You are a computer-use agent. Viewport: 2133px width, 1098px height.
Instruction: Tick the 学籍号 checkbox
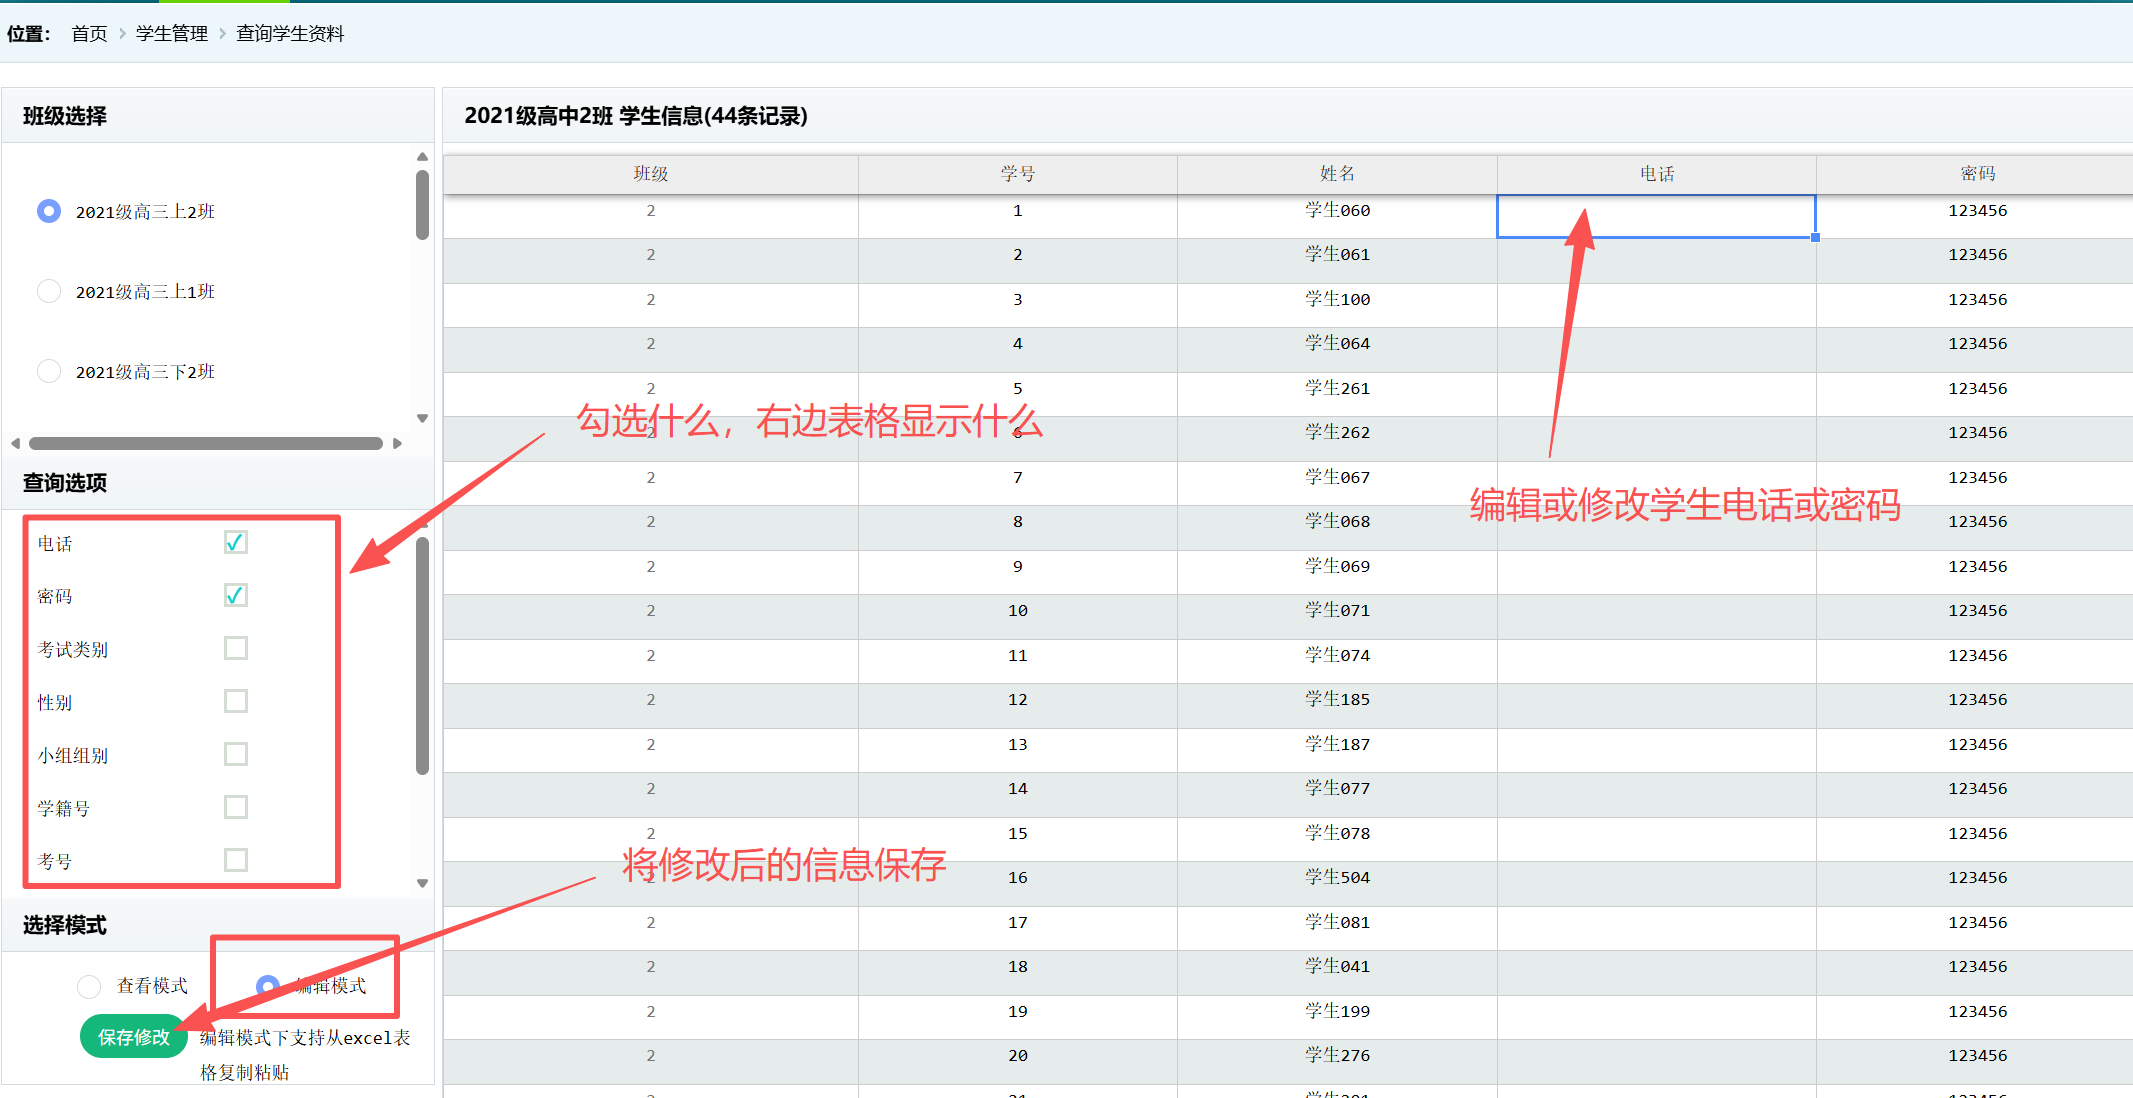click(x=235, y=807)
